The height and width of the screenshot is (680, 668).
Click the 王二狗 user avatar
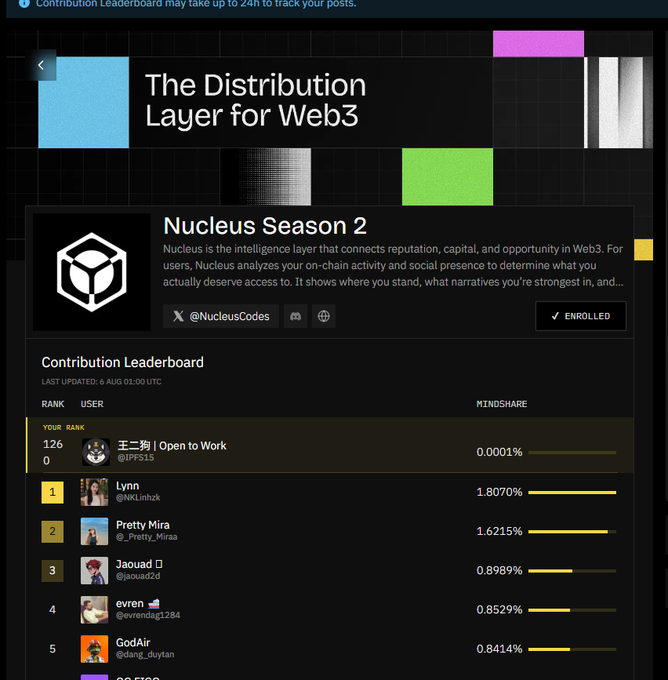click(96, 452)
